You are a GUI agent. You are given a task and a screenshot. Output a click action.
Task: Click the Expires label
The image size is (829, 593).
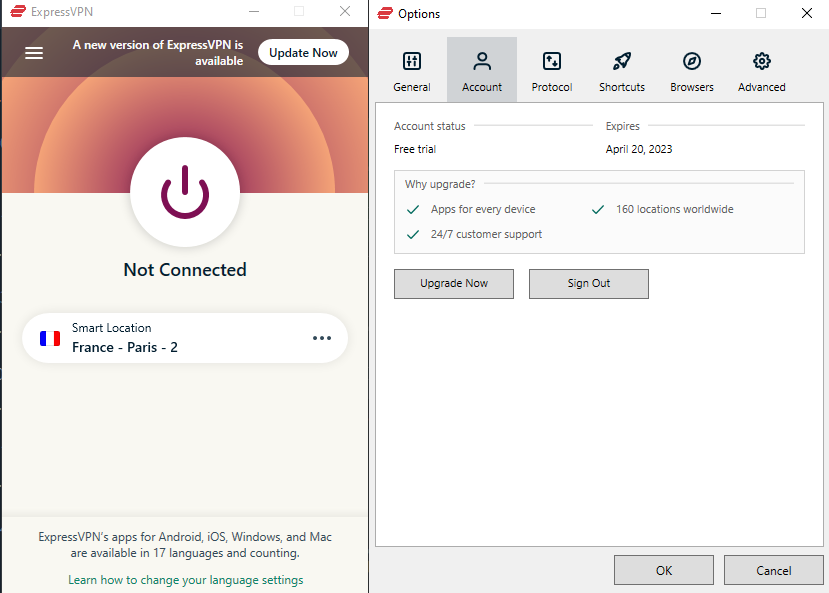pos(622,126)
